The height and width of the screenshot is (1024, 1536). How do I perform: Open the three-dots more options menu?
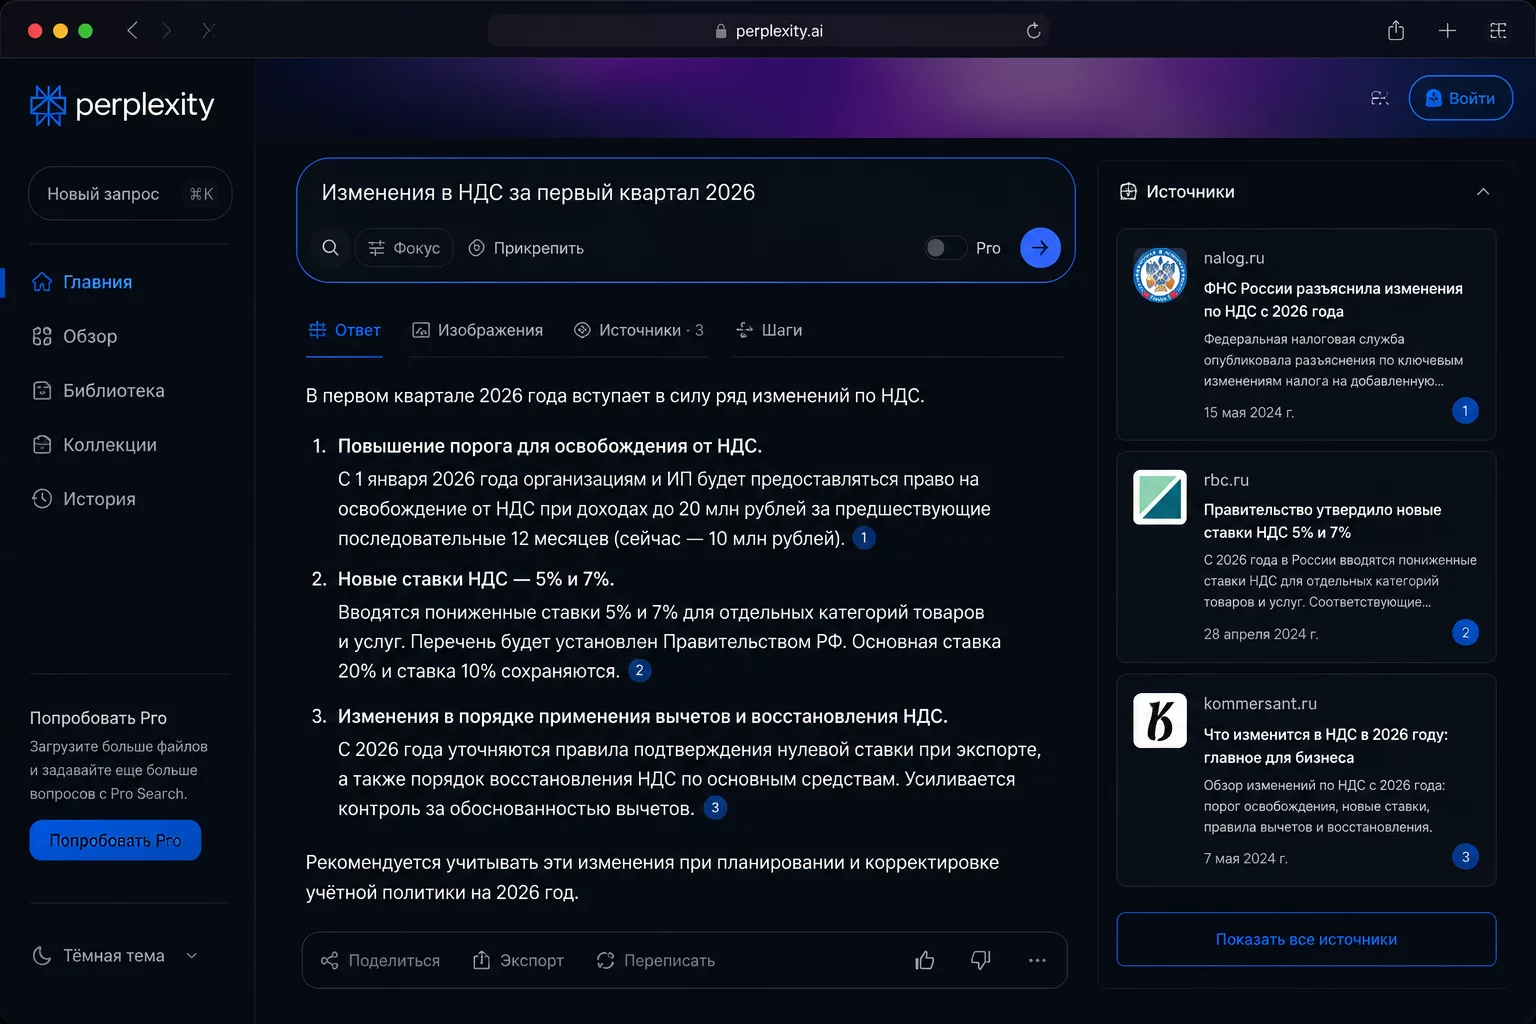tap(1037, 960)
